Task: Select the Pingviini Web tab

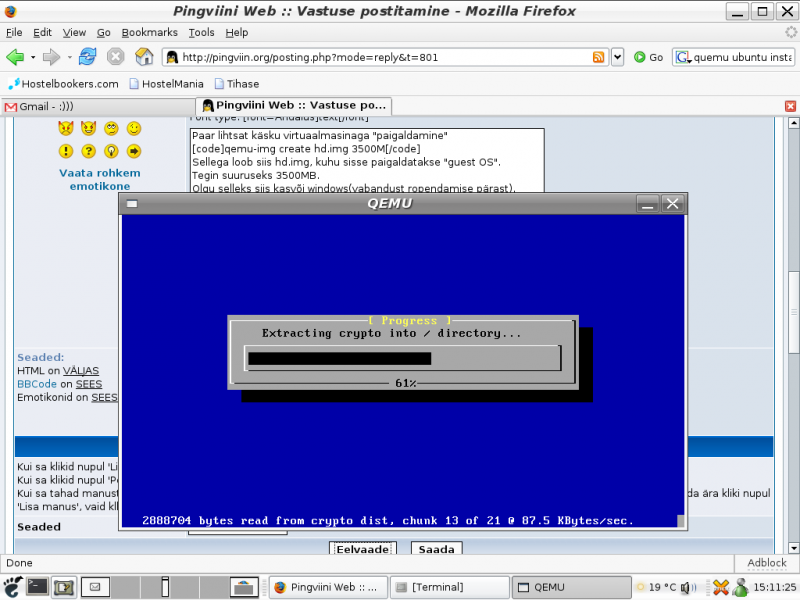Action: click(x=294, y=106)
